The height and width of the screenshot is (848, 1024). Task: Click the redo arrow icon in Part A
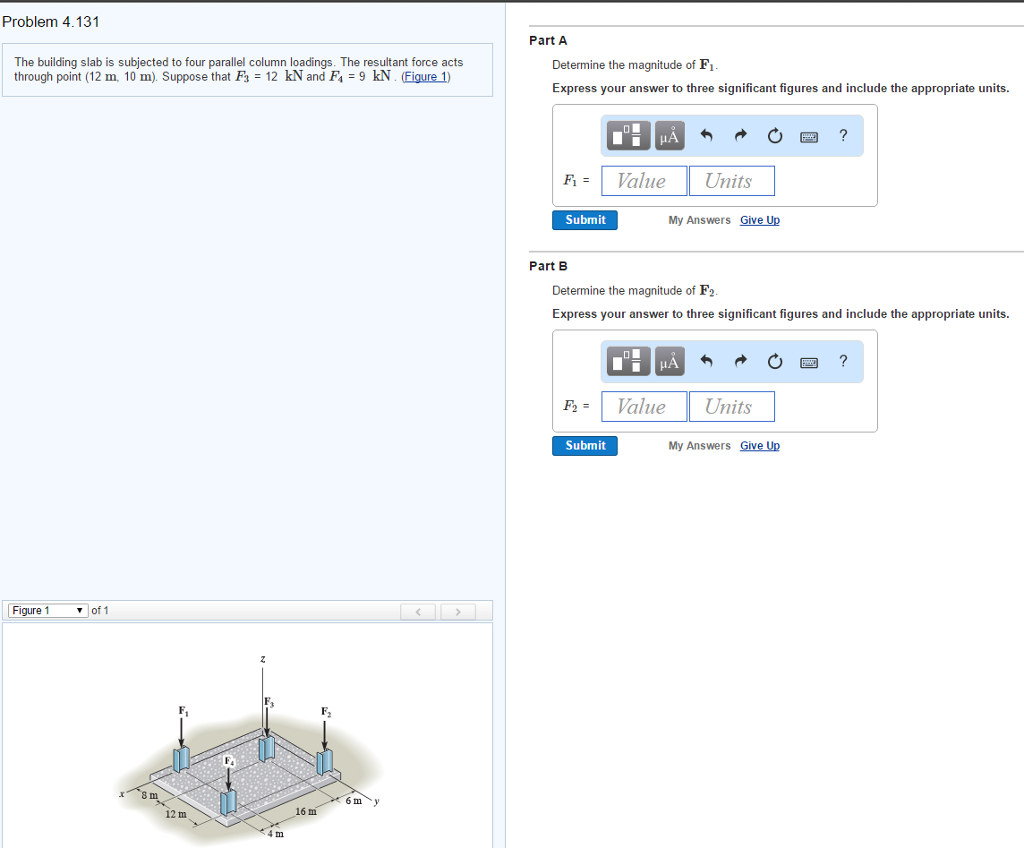click(x=740, y=135)
